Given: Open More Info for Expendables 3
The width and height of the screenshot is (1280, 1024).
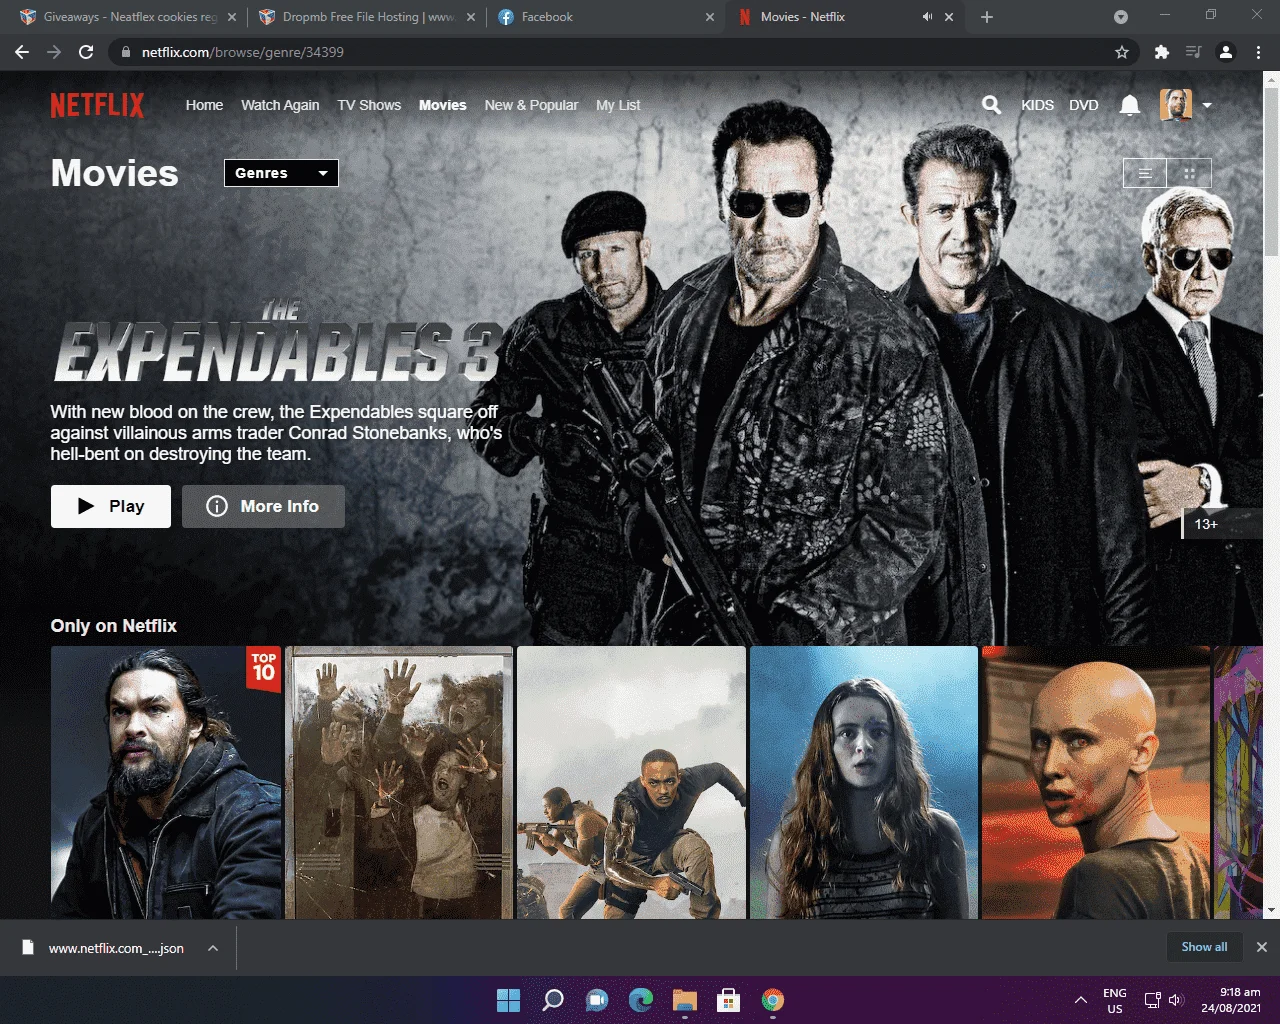Looking at the screenshot, I should [263, 506].
